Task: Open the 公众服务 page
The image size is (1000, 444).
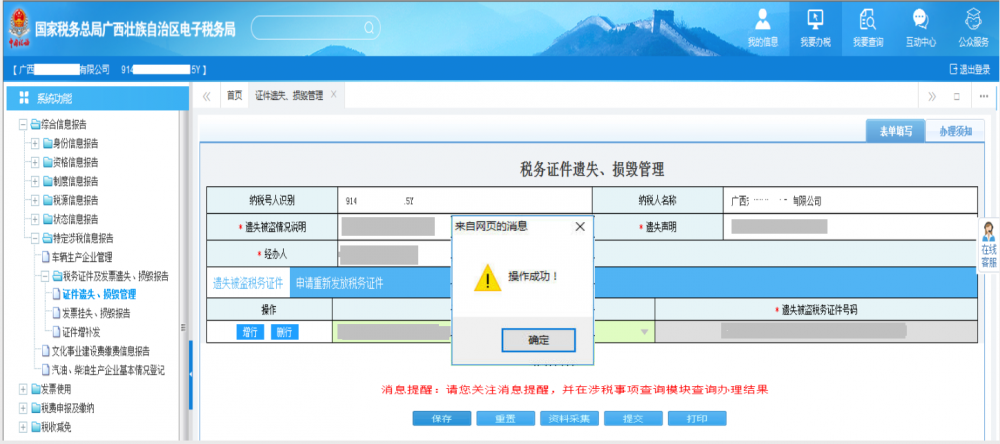Action: [x=972, y=26]
